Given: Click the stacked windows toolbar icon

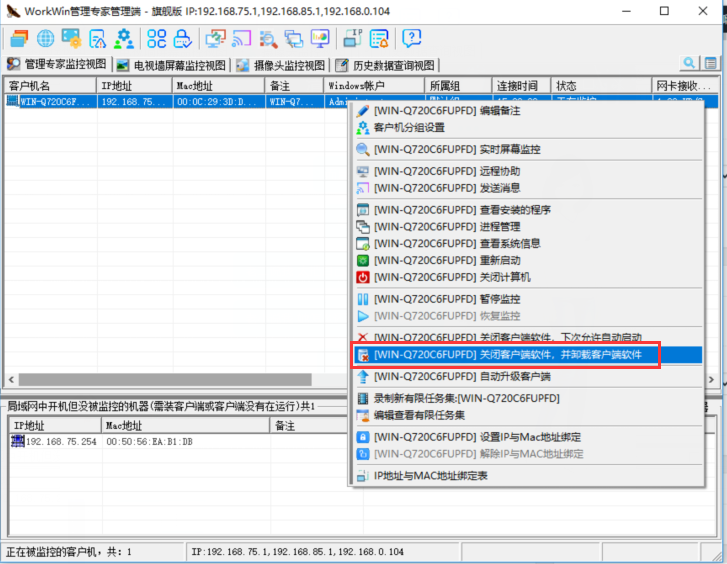Looking at the screenshot, I should pos(19,38).
